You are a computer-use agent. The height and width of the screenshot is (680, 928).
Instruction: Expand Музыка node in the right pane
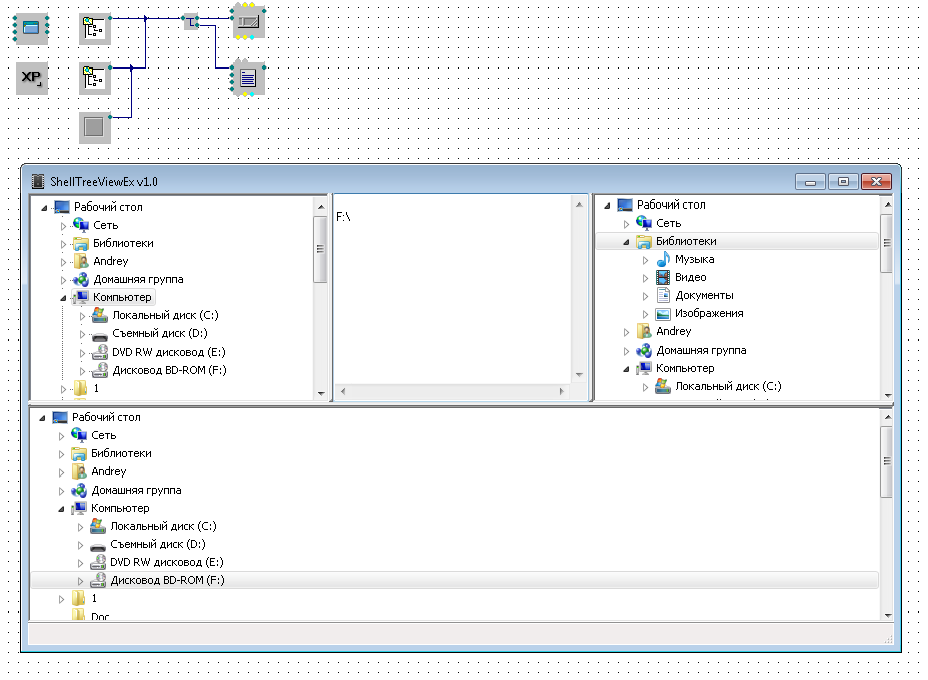click(646, 260)
